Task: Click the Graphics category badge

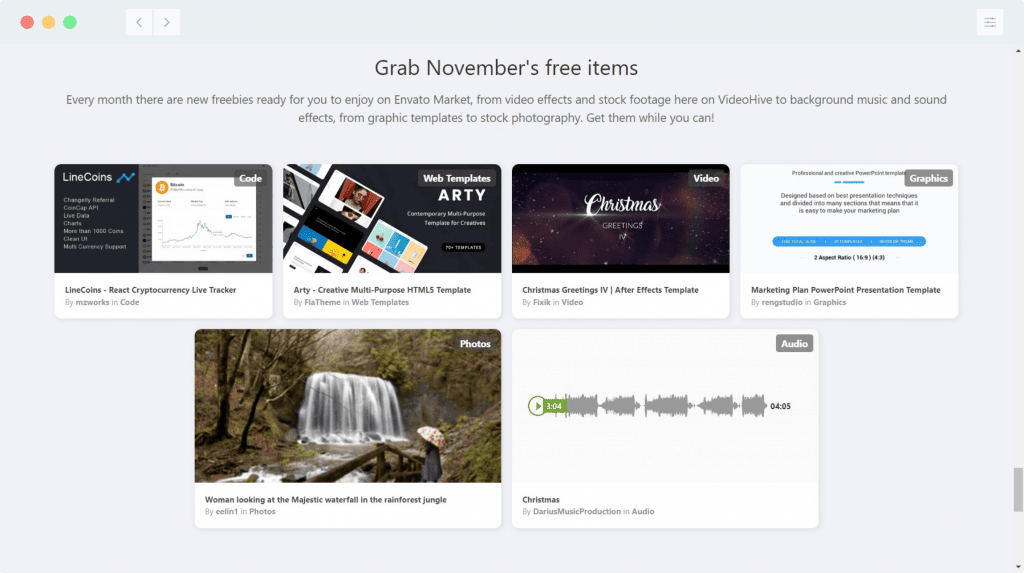Action: [928, 178]
